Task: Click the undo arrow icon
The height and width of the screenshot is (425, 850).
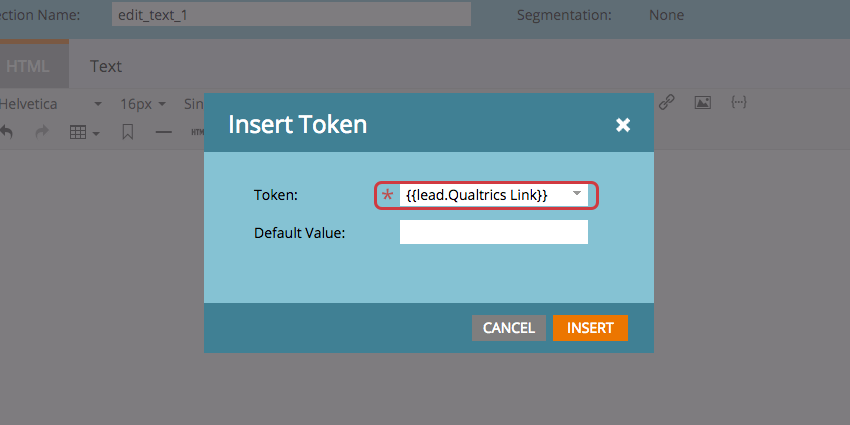Action: pos(6,132)
